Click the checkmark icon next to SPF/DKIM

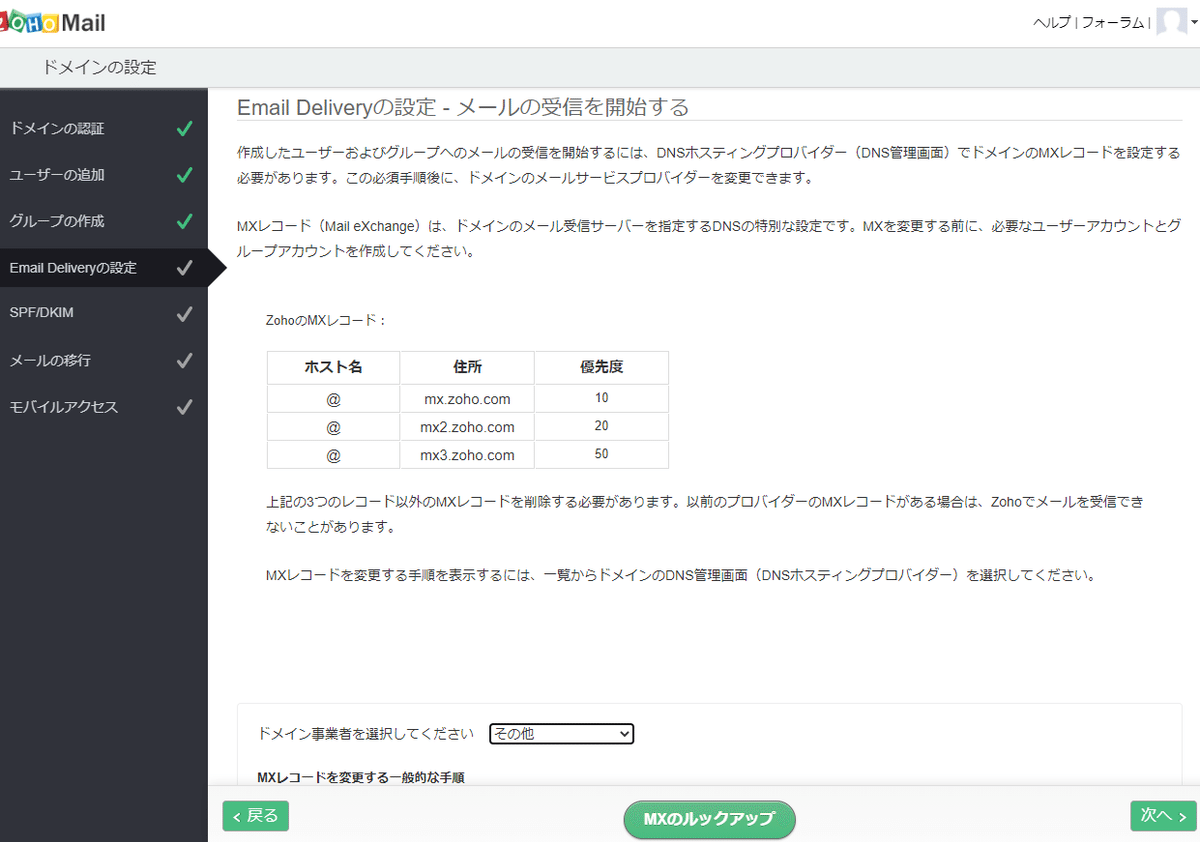click(x=183, y=313)
